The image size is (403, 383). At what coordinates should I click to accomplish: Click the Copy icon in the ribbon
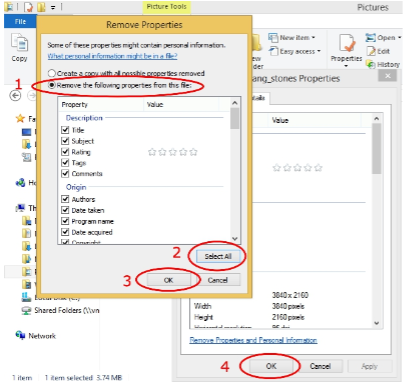pyautogui.click(x=20, y=43)
